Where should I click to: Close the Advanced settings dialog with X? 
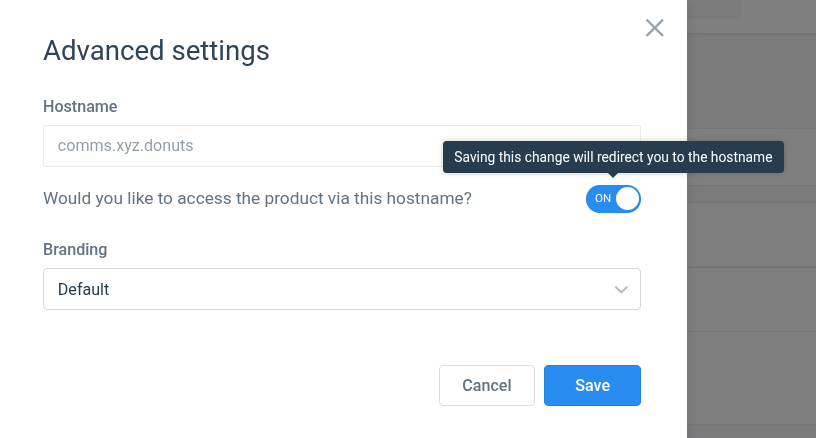point(654,28)
